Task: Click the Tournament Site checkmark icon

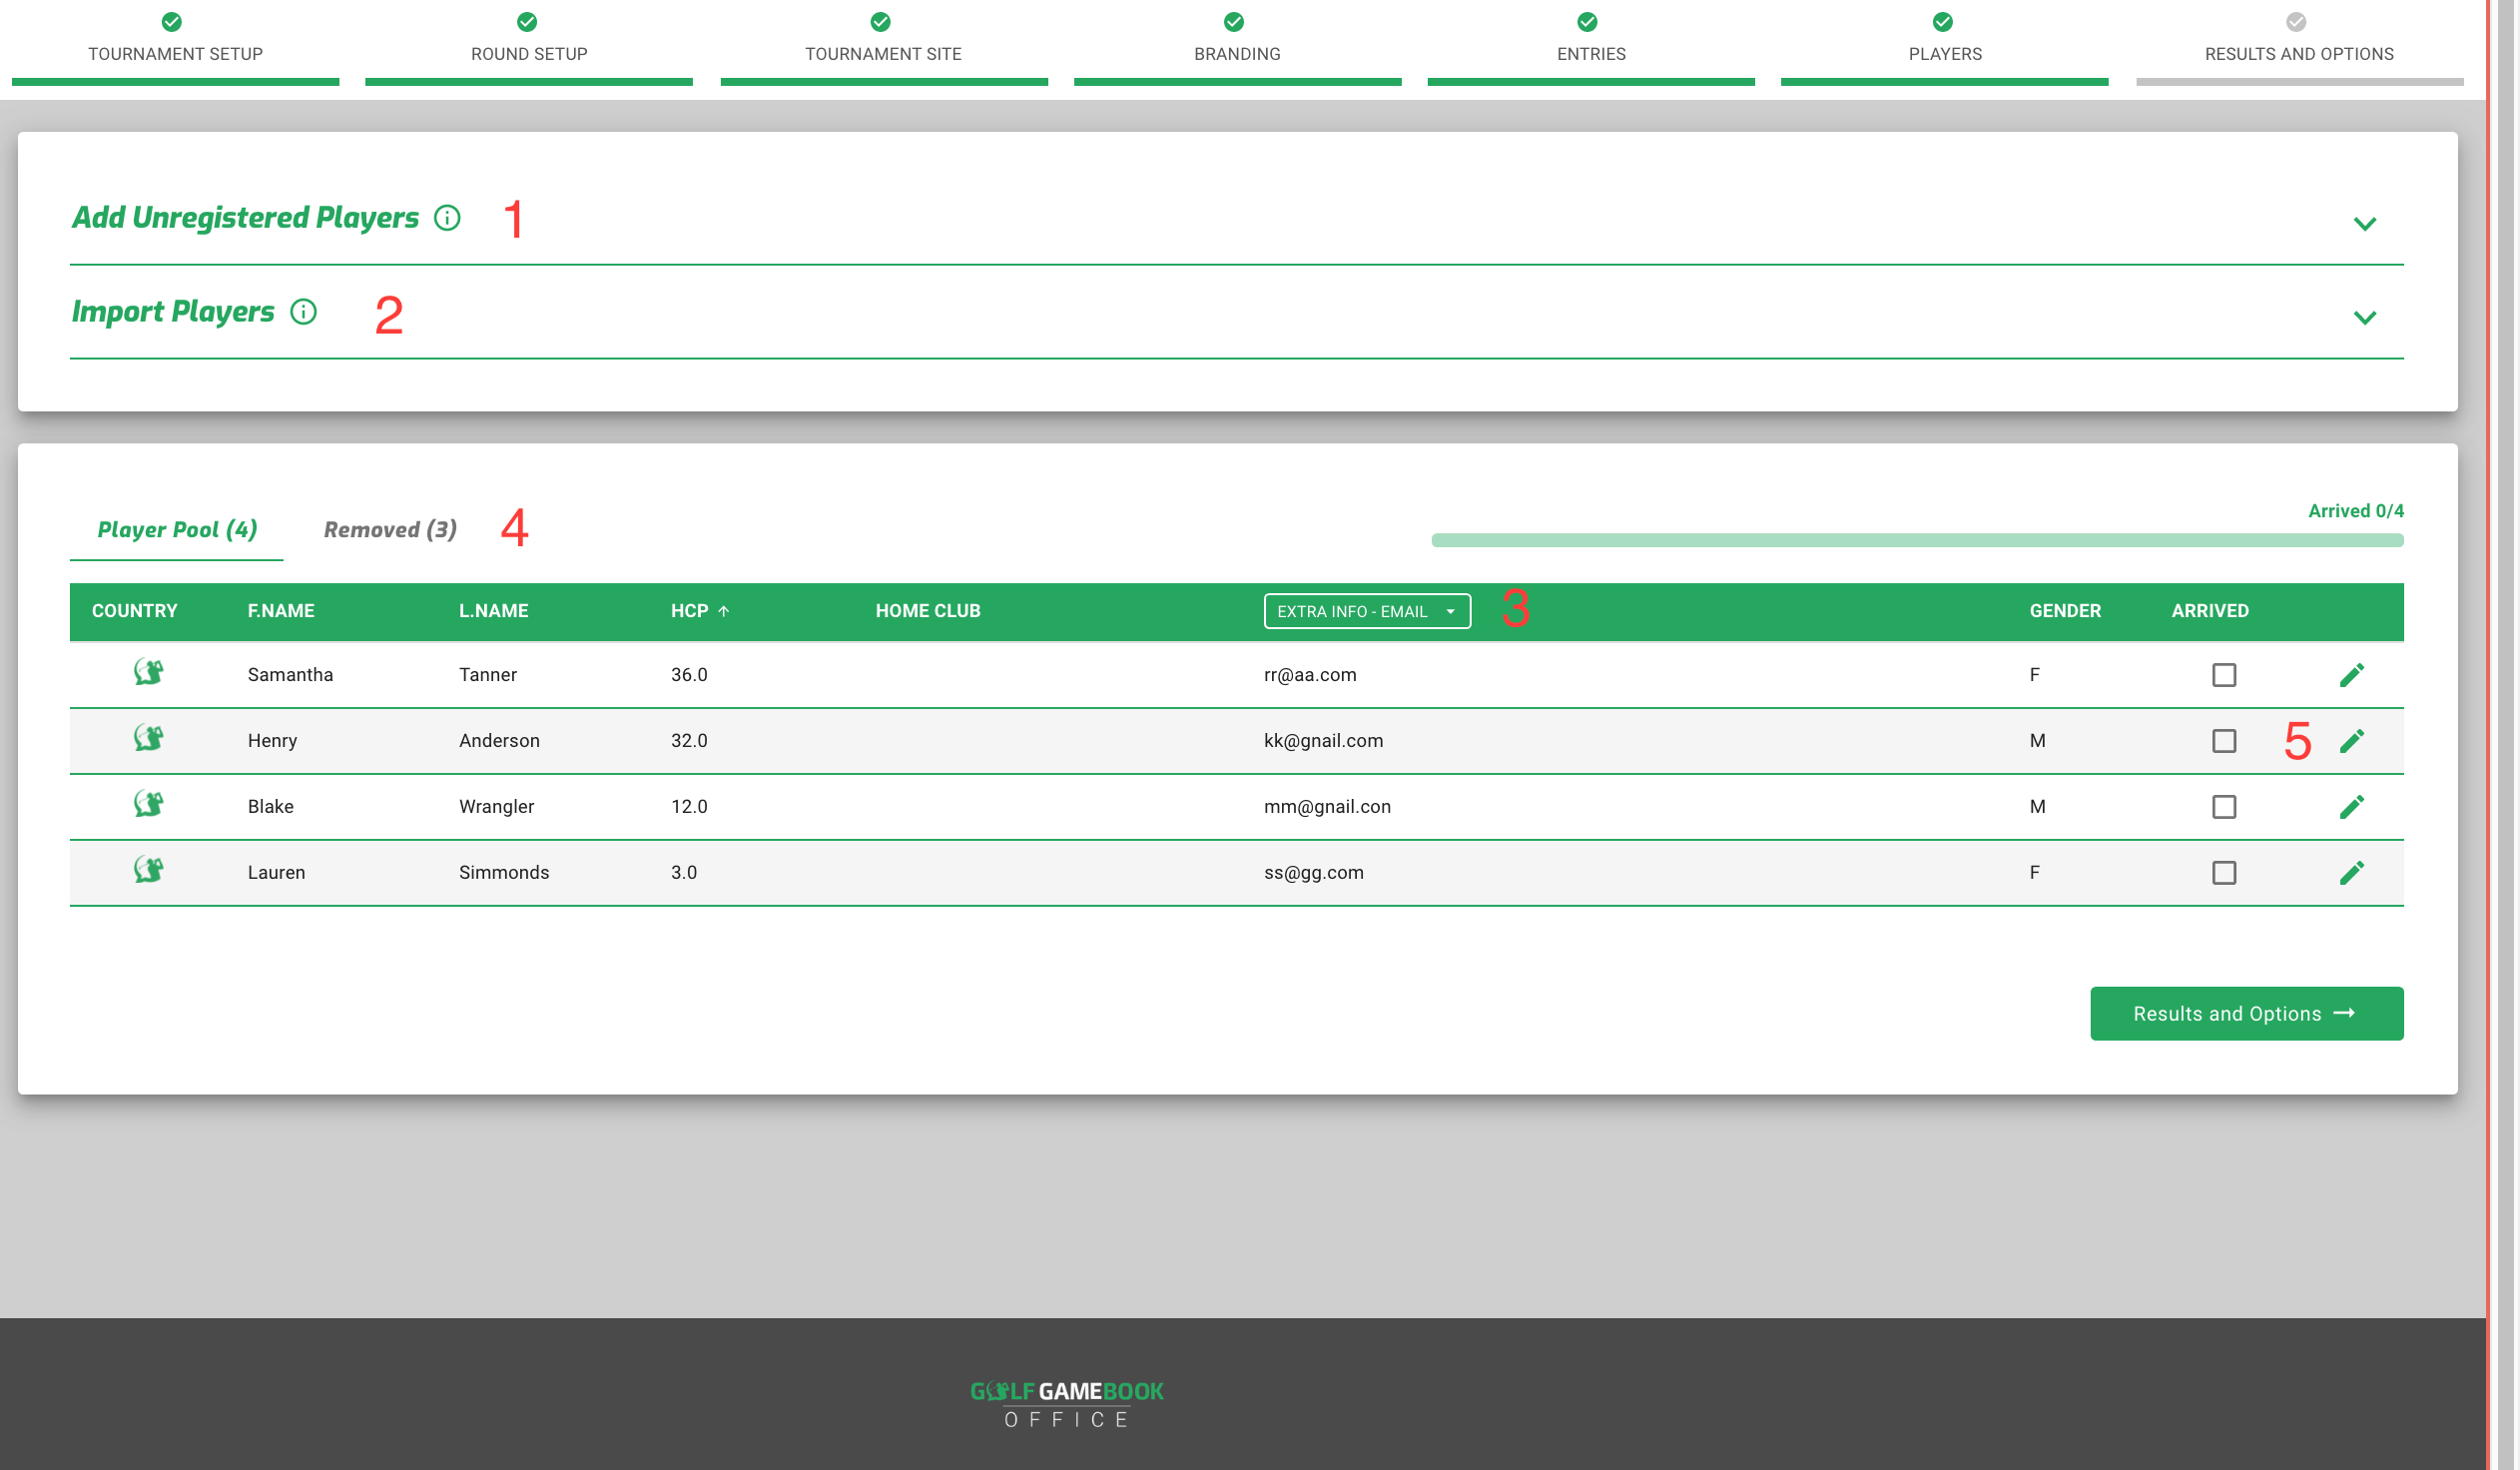Action: [x=882, y=22]
